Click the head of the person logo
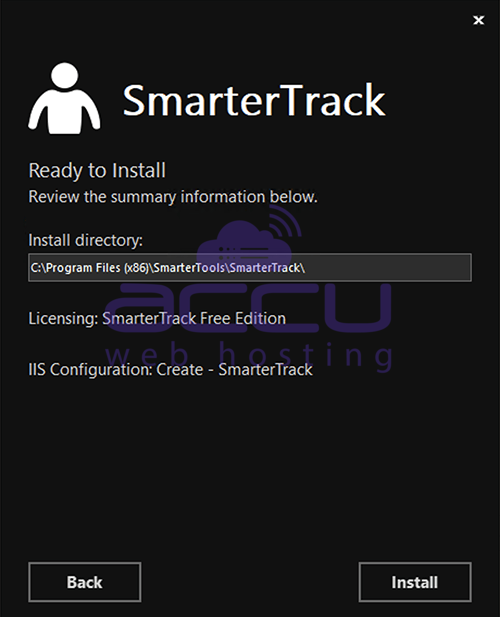Viewport: 500px width, 617px height. coord(65,76)
